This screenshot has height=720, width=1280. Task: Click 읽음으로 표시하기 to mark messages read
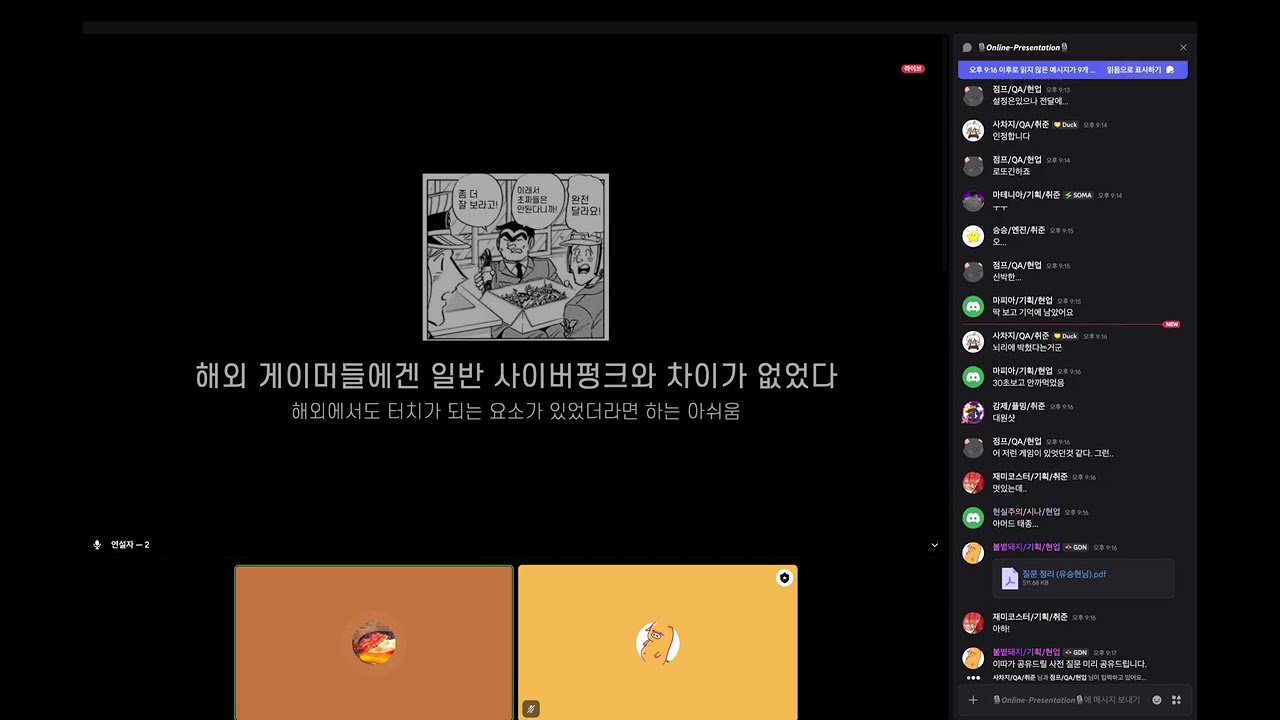click(1140, 70)
